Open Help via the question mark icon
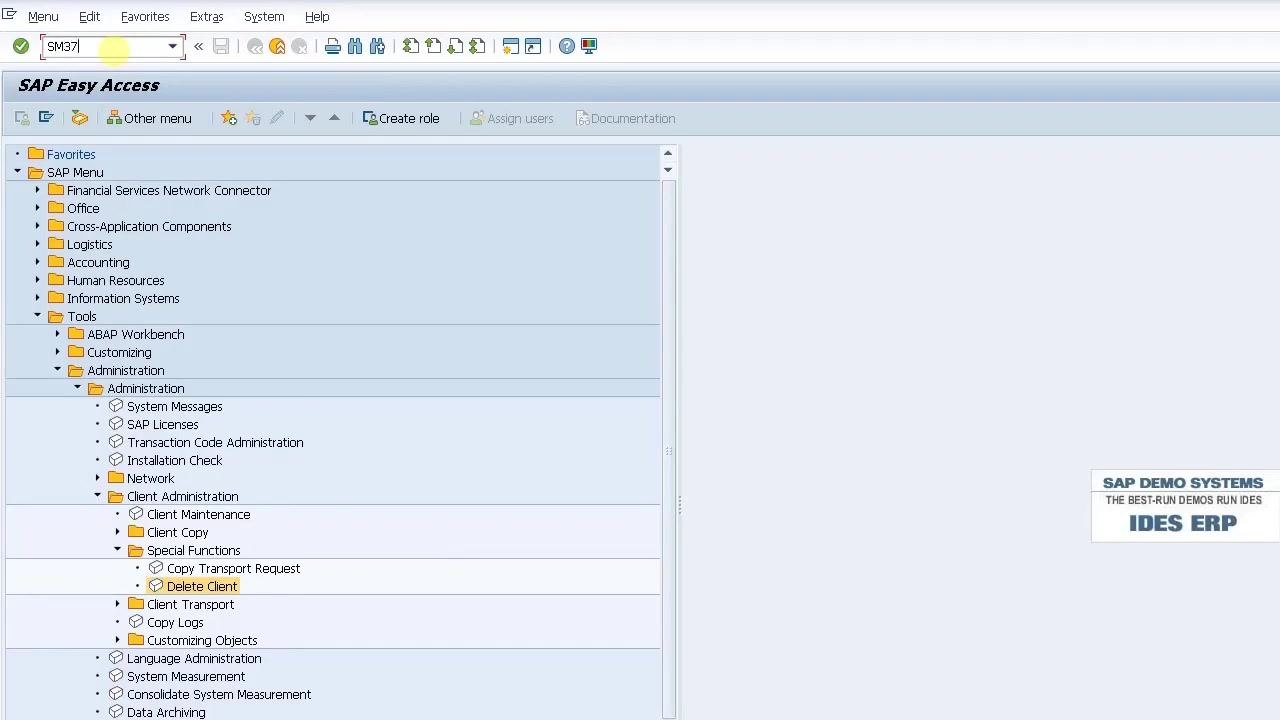 click(x=567, y=46)
